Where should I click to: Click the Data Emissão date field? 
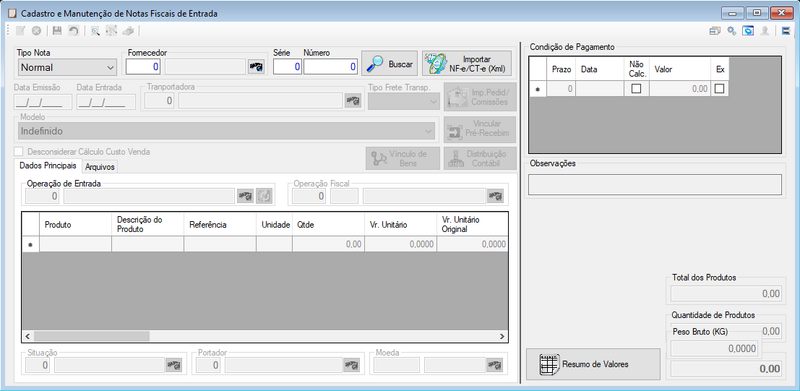(x=43, y=102)
